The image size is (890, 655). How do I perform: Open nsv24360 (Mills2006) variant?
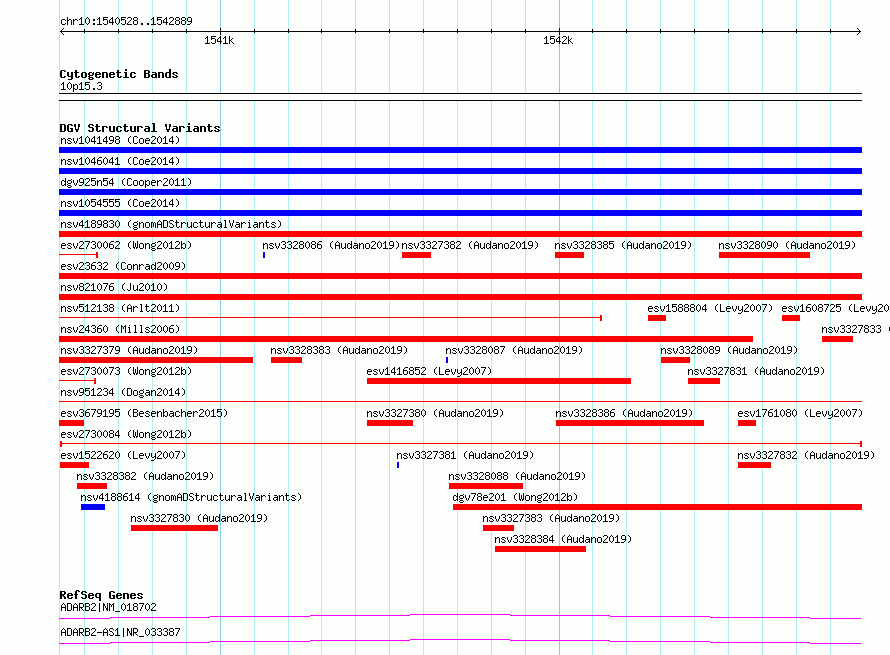(x=120, y=329)
